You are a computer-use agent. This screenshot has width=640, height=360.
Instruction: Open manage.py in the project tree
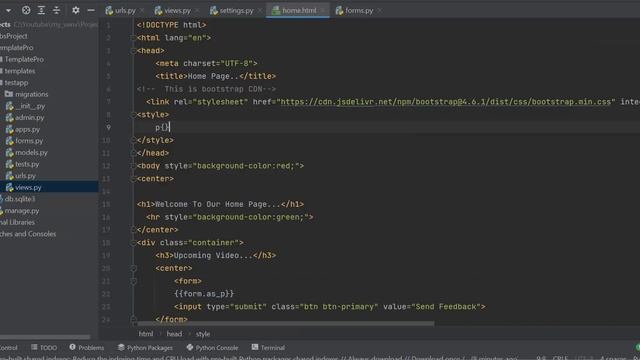tap(22, 211)
